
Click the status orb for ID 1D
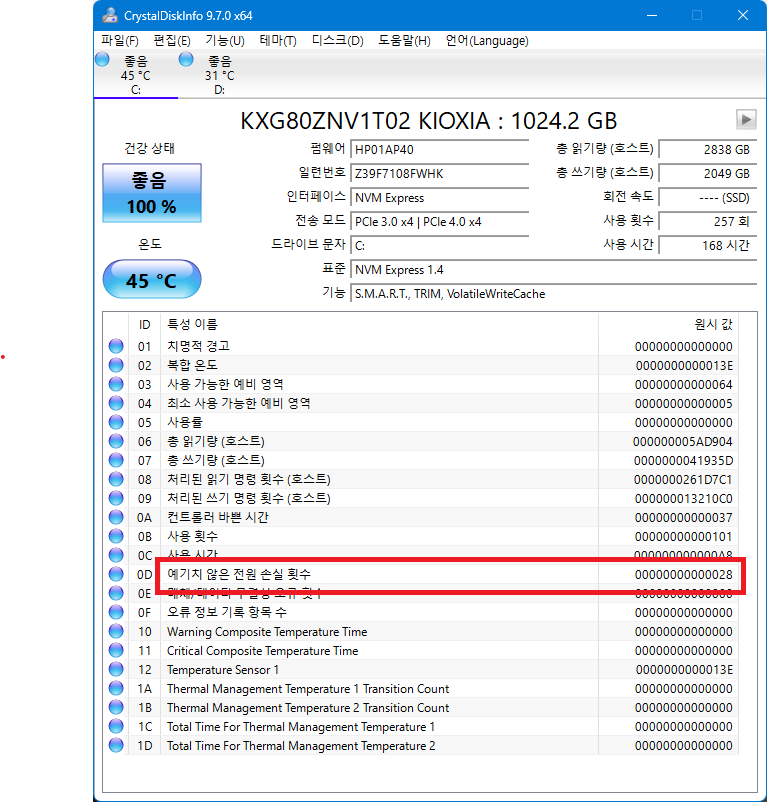[116, 745]
